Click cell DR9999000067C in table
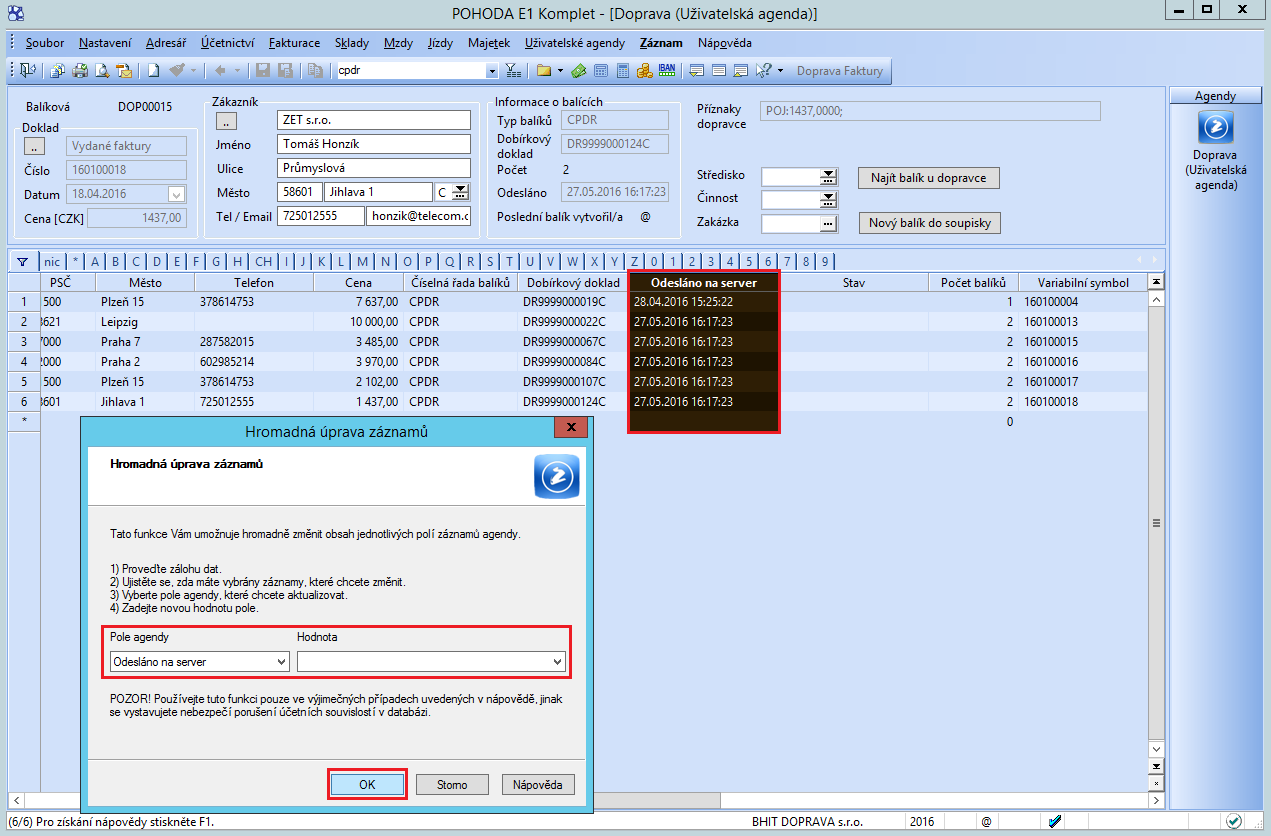The image size is (1271, 836). point(573,342)
